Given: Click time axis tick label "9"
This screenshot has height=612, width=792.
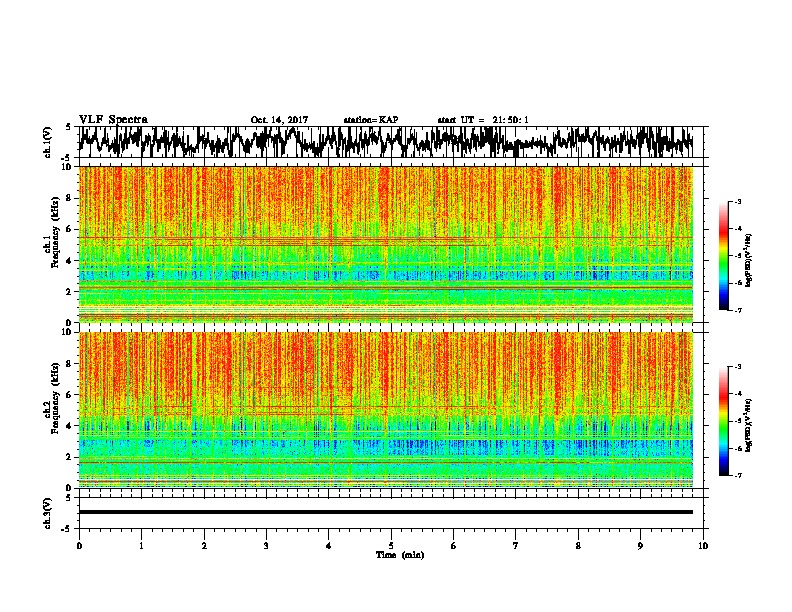Looking at the screenshot, I should [x=640, y=546].
